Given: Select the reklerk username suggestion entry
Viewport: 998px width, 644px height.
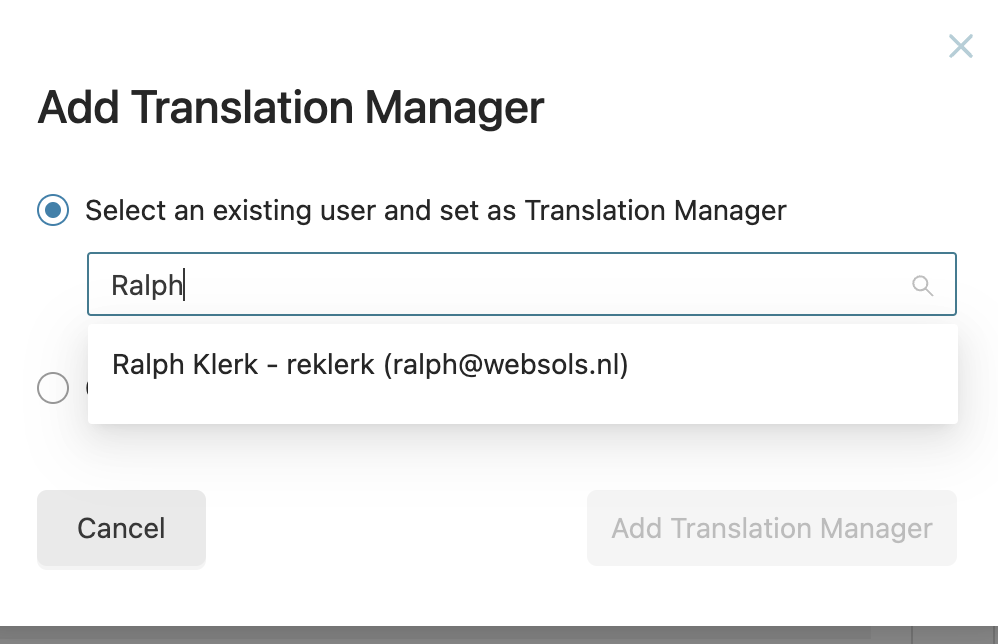Looking at the screenshot, I should click(330, 365).
